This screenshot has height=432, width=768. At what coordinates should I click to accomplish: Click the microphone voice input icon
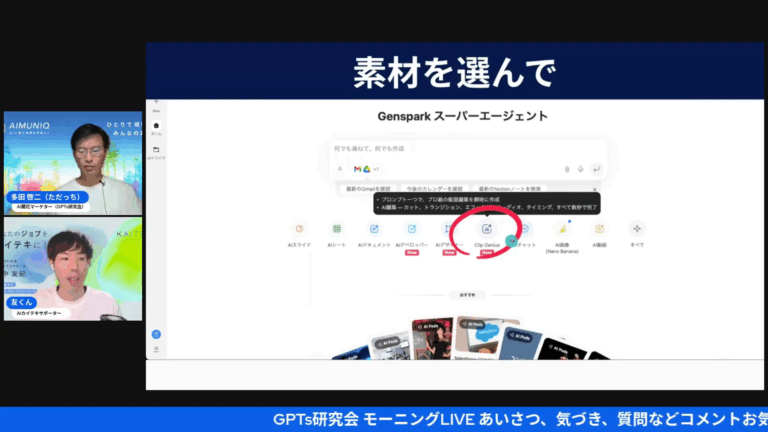(x=580, y=169)
